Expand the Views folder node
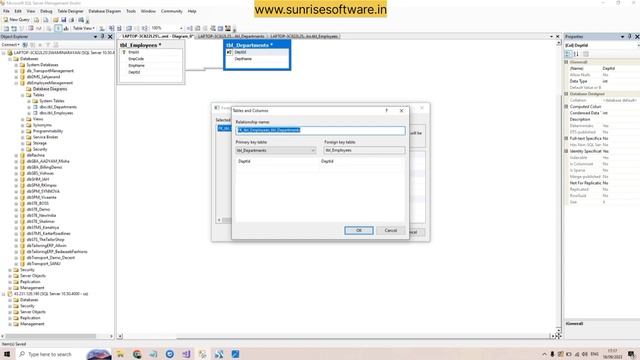The height and width of the screenshot is (360, 640). click(x=23, y=119)
